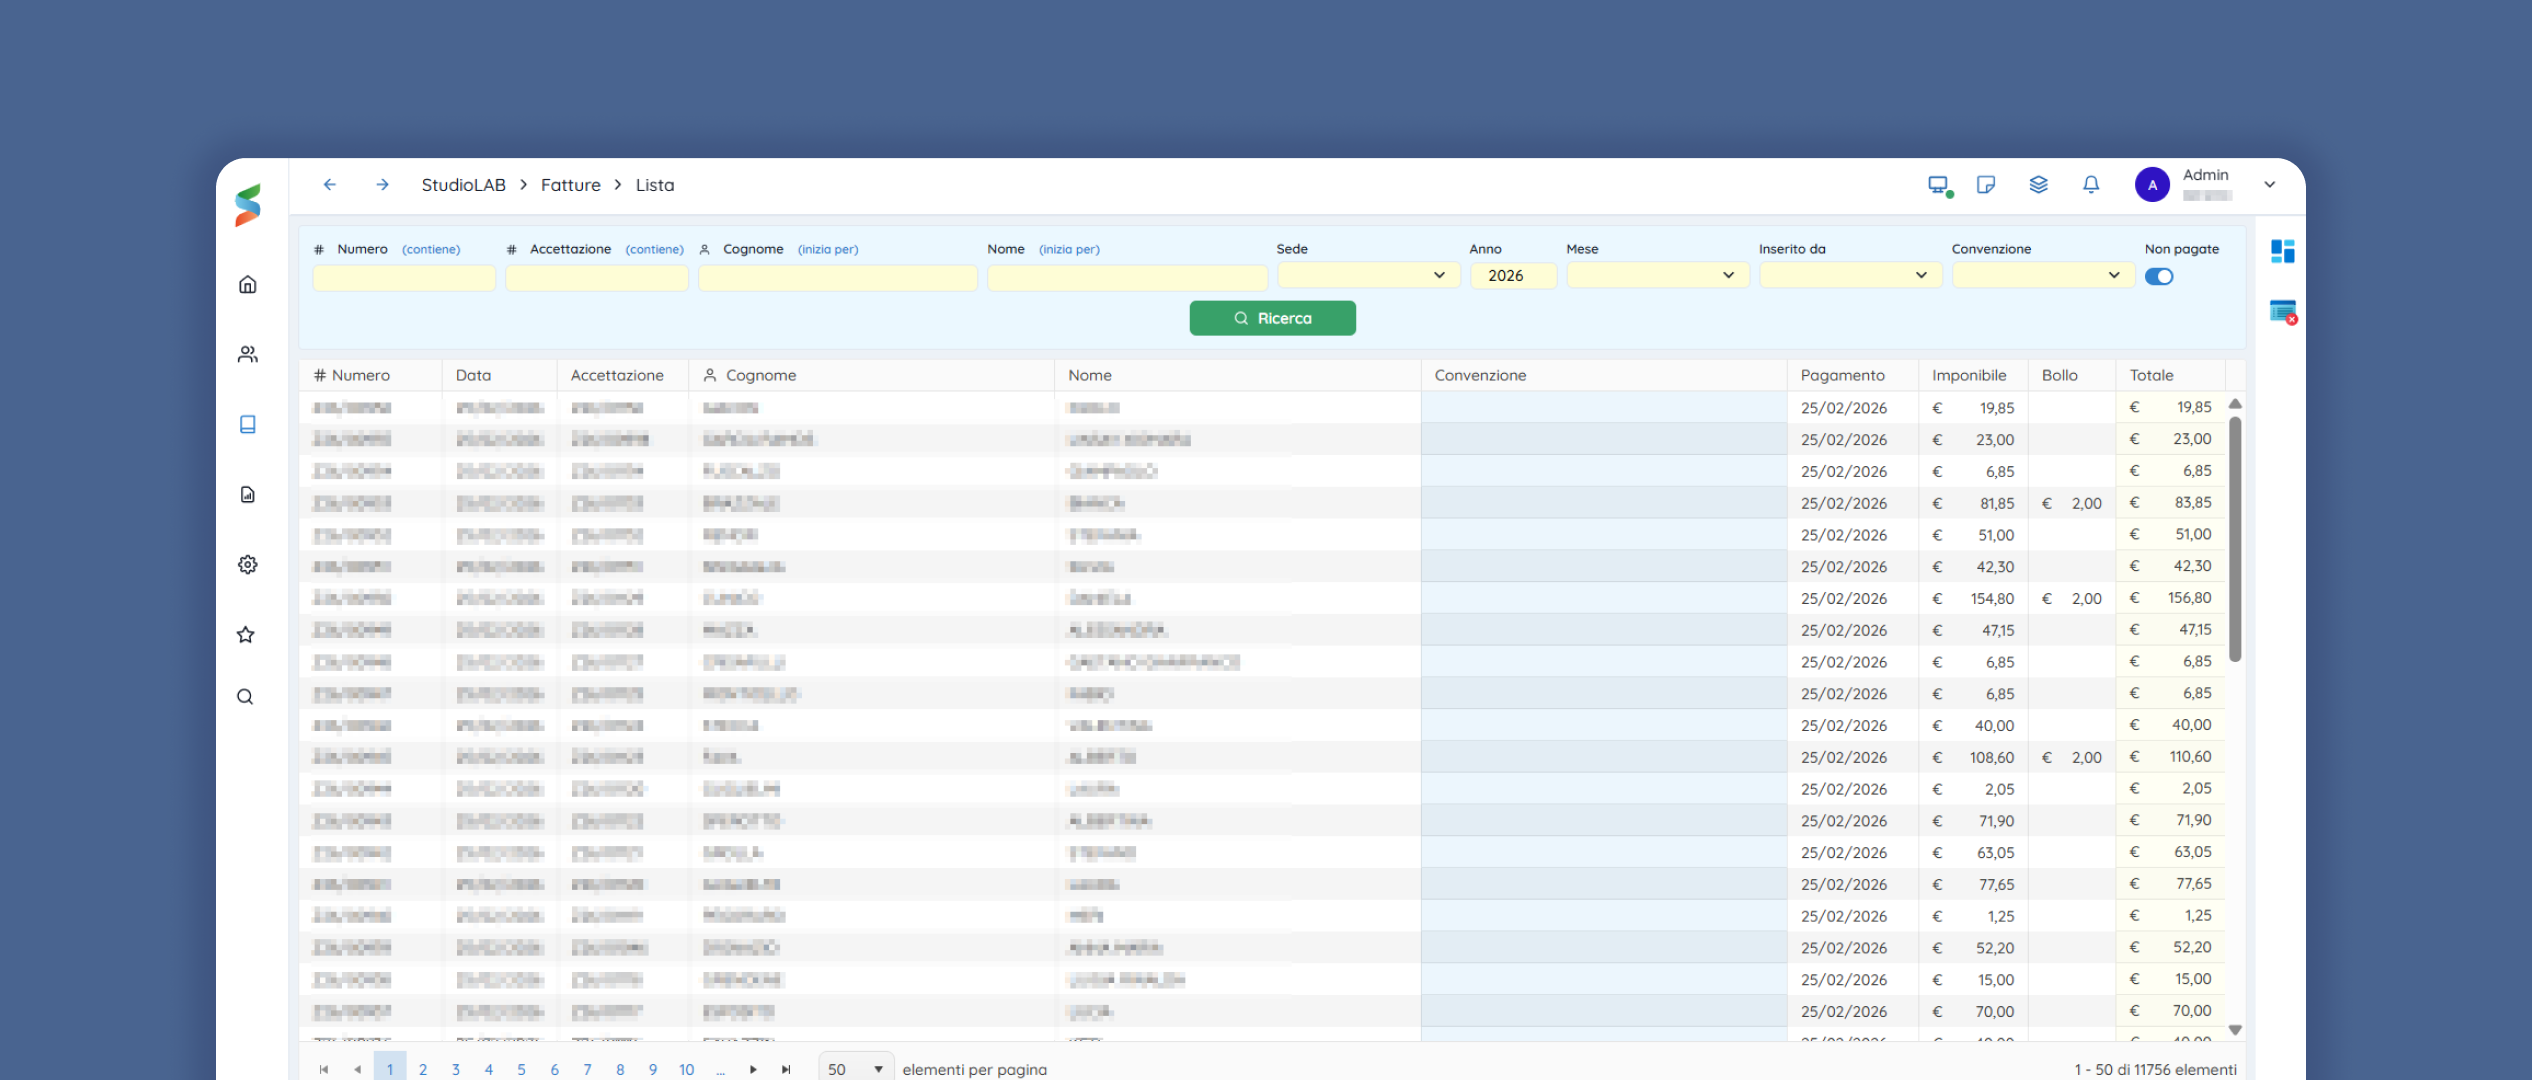This screenshot has height=1080, width=2532.
Task: Jump to last page arrow
Action: pyautogui.click(x=786, y=1069)
